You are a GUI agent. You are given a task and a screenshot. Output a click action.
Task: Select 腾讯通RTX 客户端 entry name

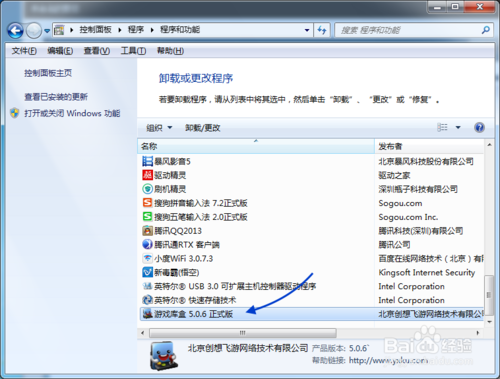click(187, 245)
